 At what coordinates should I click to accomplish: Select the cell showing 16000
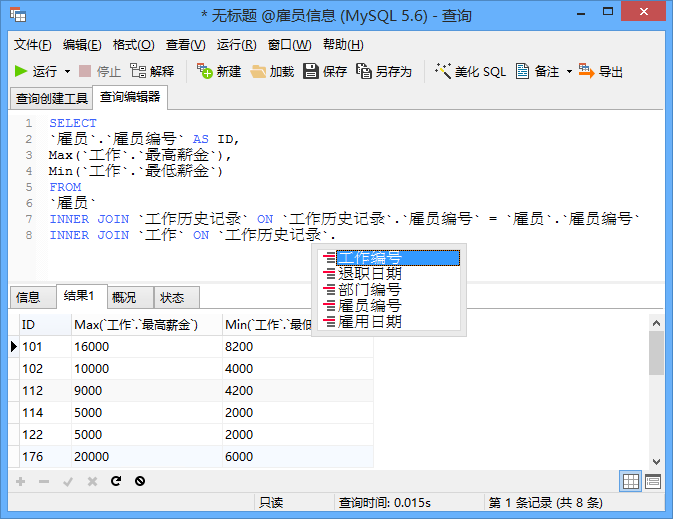[x=147, y=346]
